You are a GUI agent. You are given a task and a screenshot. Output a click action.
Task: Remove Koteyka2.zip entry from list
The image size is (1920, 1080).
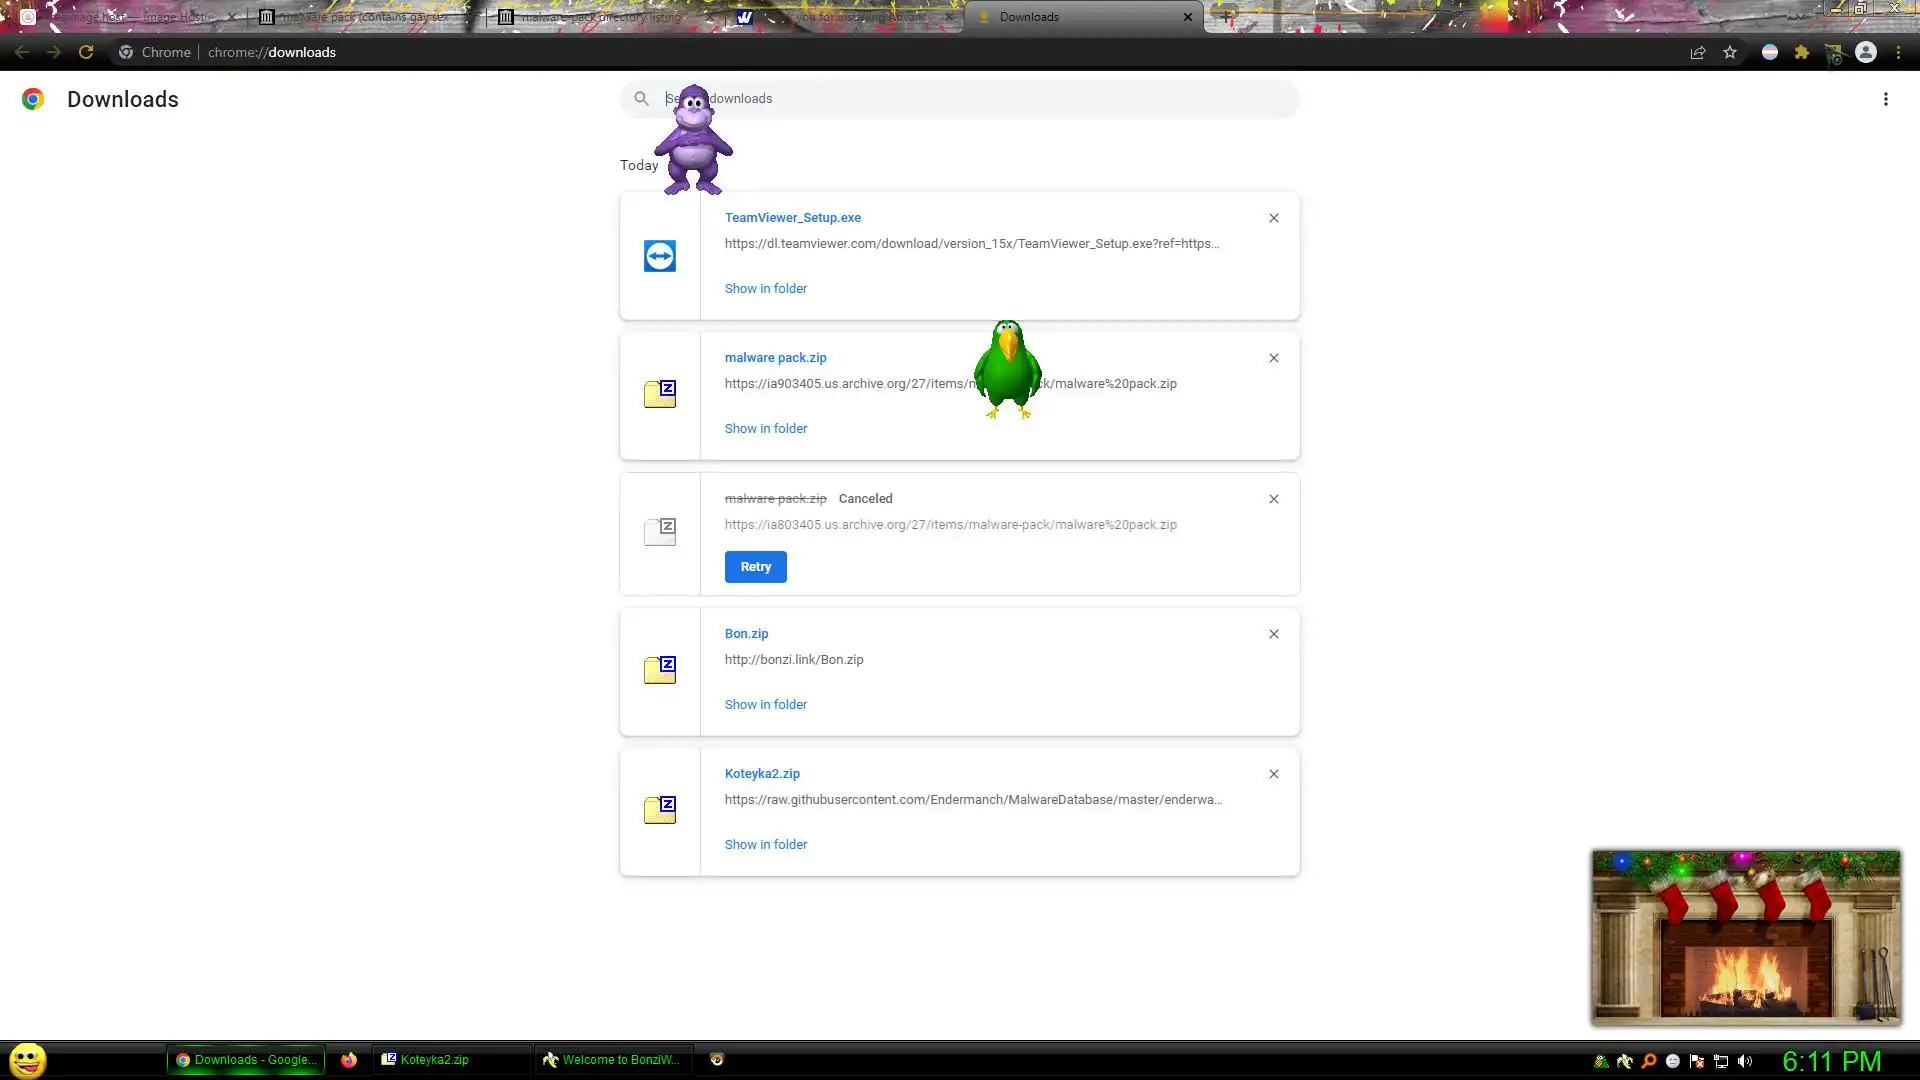pos(1273,774)
